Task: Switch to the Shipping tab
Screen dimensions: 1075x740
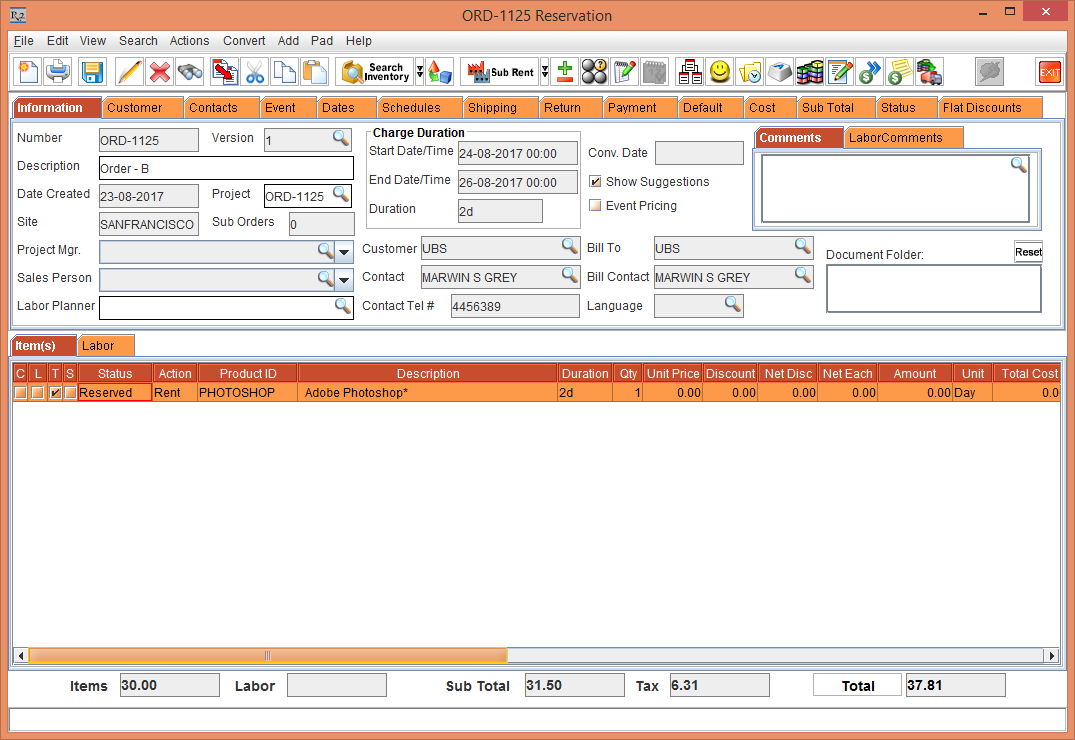Action: point(492,108)
